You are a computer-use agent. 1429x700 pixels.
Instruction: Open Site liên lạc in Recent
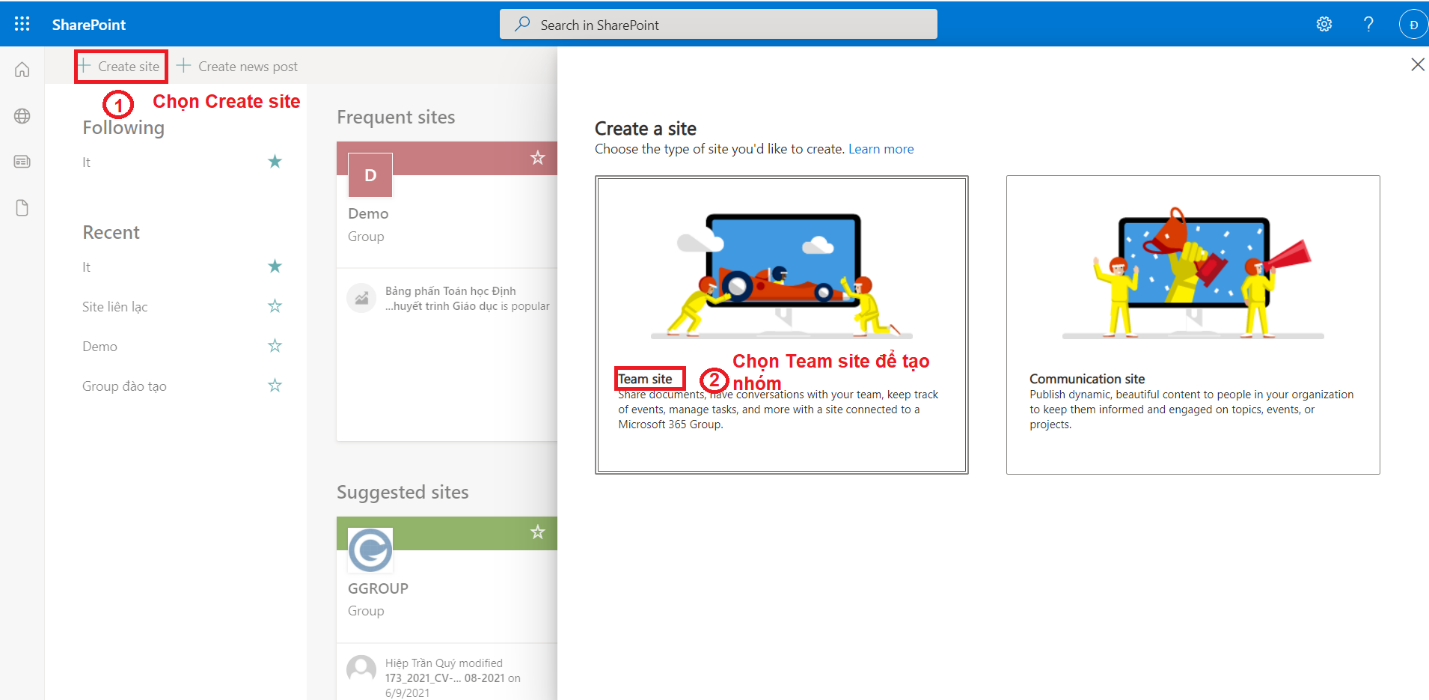(115, 306)
